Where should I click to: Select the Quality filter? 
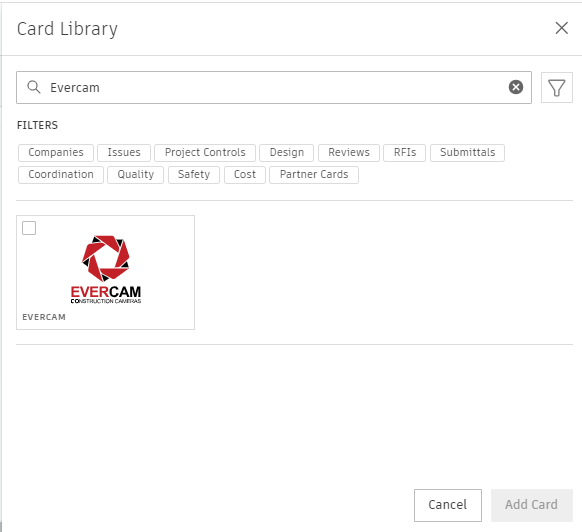click(x=135, y=174)
